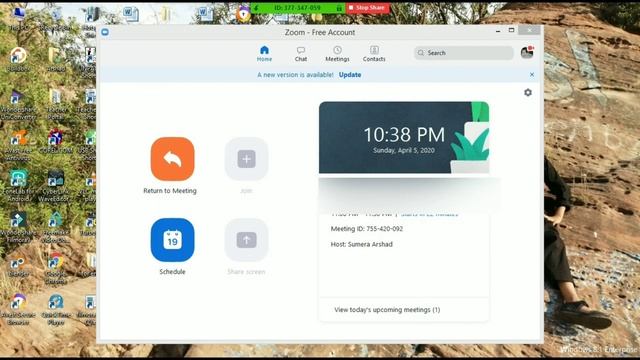Viewport: 640px width, 360px height.
Task: Click the Meeting ID: 755-420-092 text
Action: pos(367,229)
